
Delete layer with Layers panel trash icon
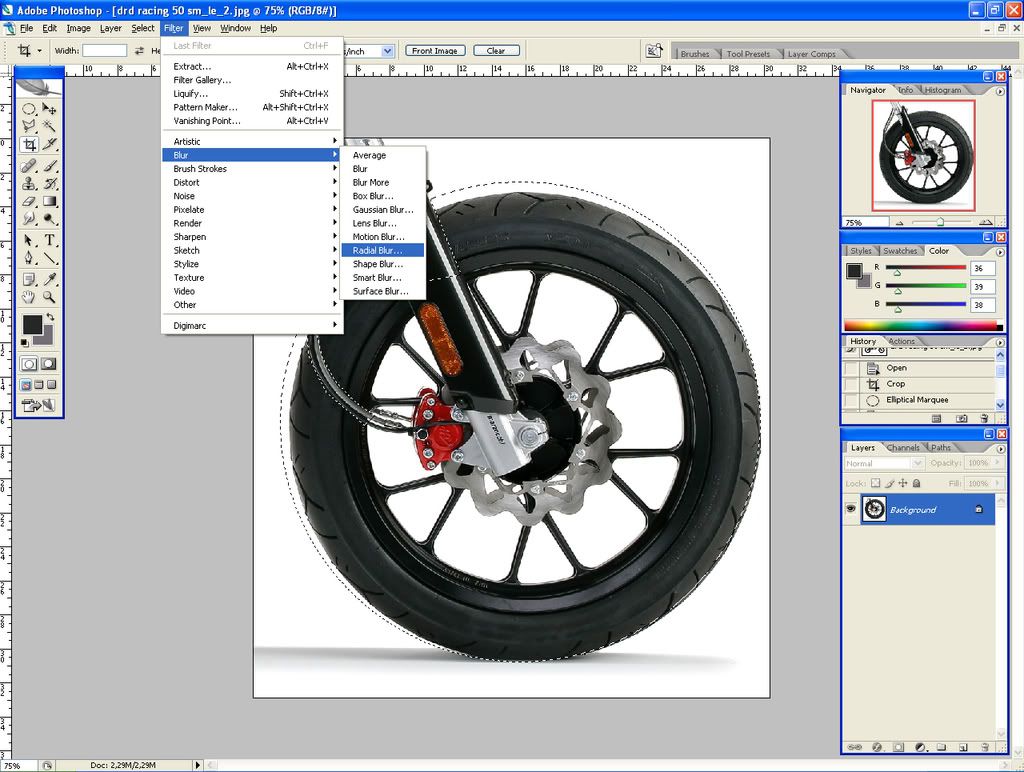(984, 747)
